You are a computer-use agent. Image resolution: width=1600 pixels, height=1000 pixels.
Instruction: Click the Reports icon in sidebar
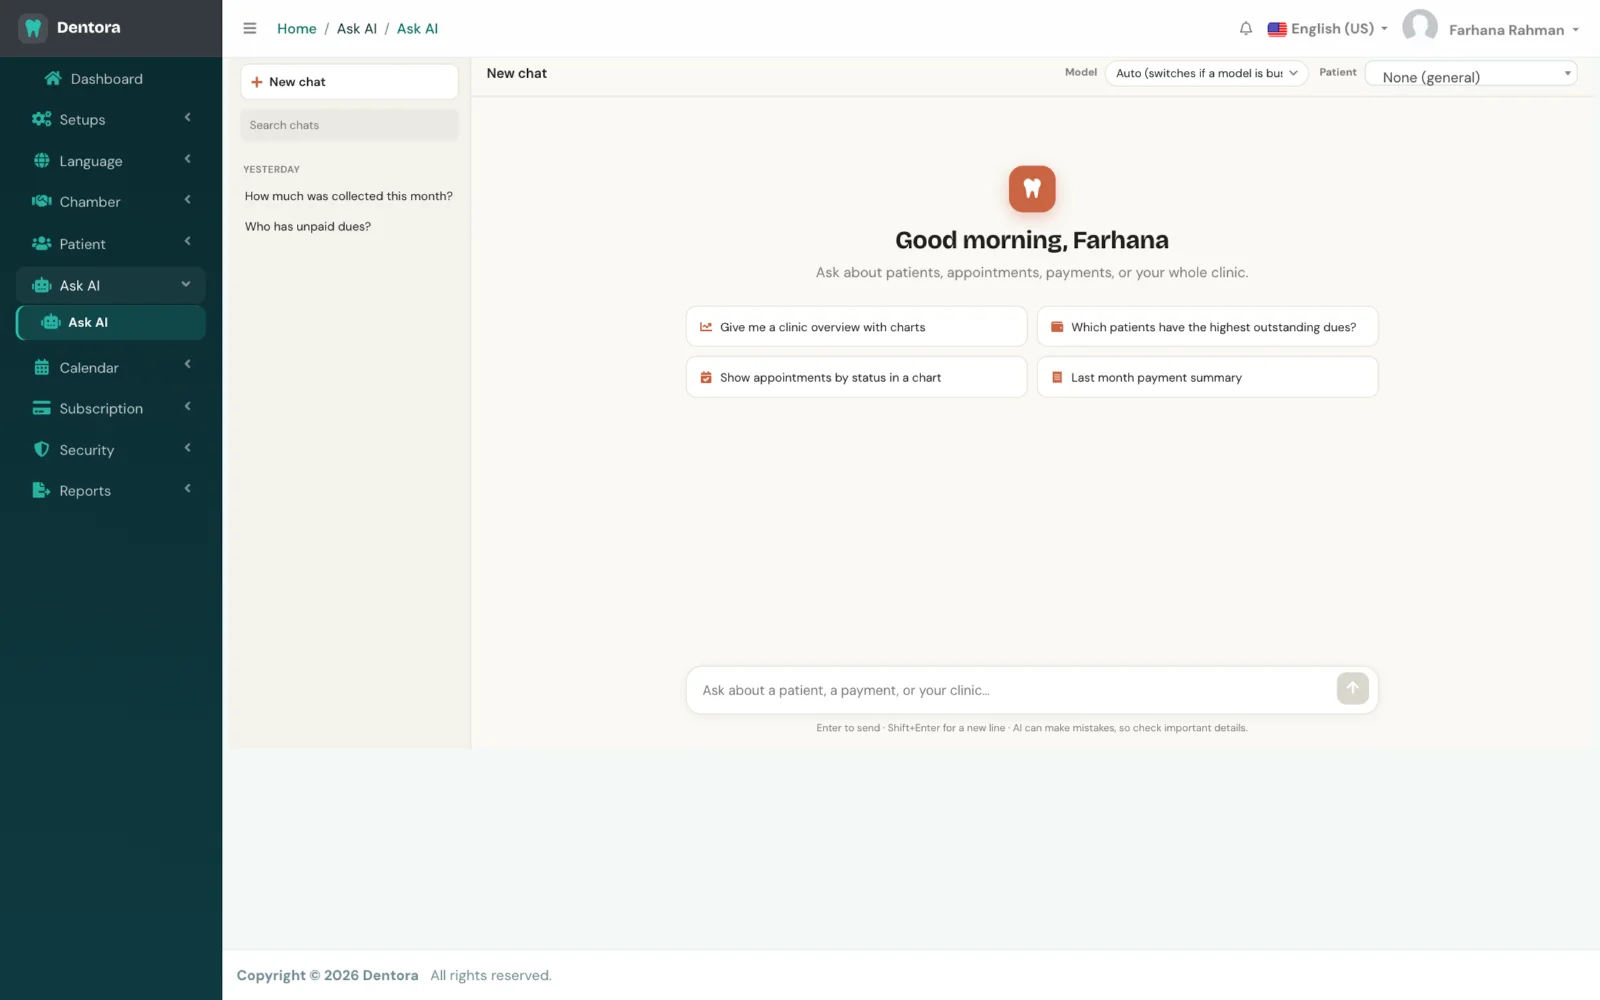point(41,490)
